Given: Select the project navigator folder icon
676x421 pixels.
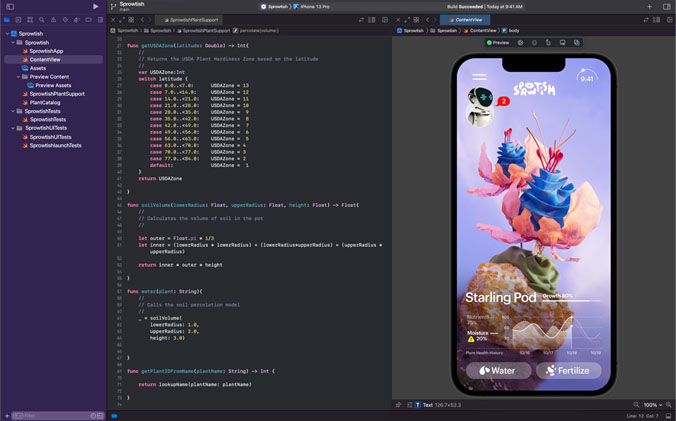Looking at the screenshot, I should [6, 20].
